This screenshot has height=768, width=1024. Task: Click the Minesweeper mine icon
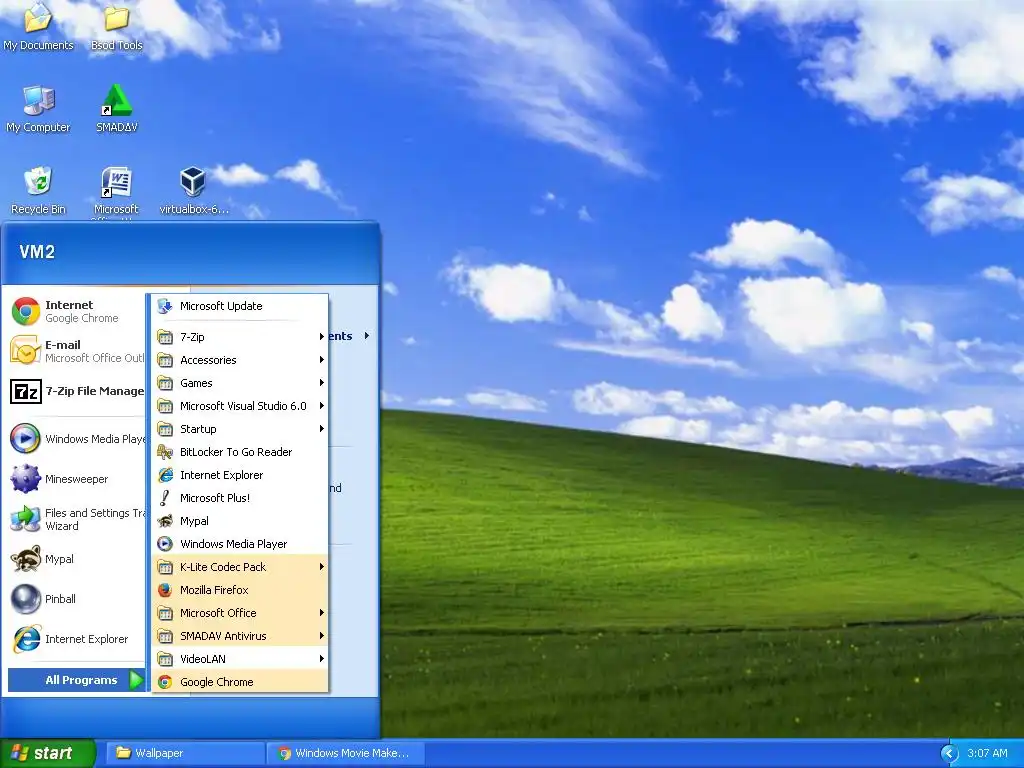tap(25, 479)
